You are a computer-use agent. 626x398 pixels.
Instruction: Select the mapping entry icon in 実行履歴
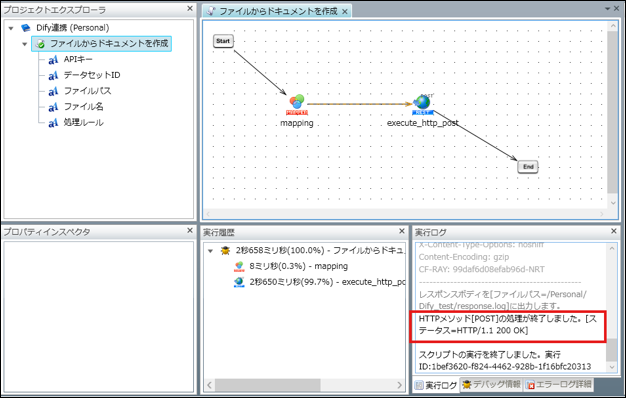click(x=239, y=266)
